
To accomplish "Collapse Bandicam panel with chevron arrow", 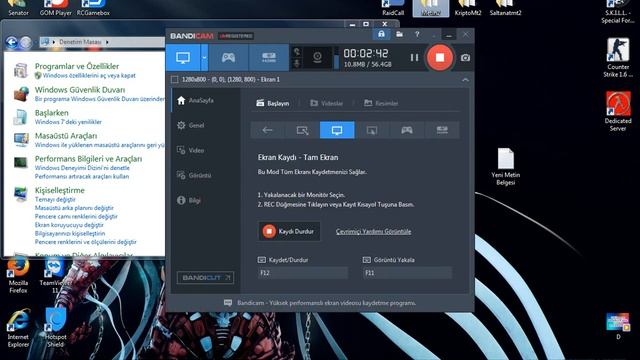I will pyautogui.click(x=465, y=80).
